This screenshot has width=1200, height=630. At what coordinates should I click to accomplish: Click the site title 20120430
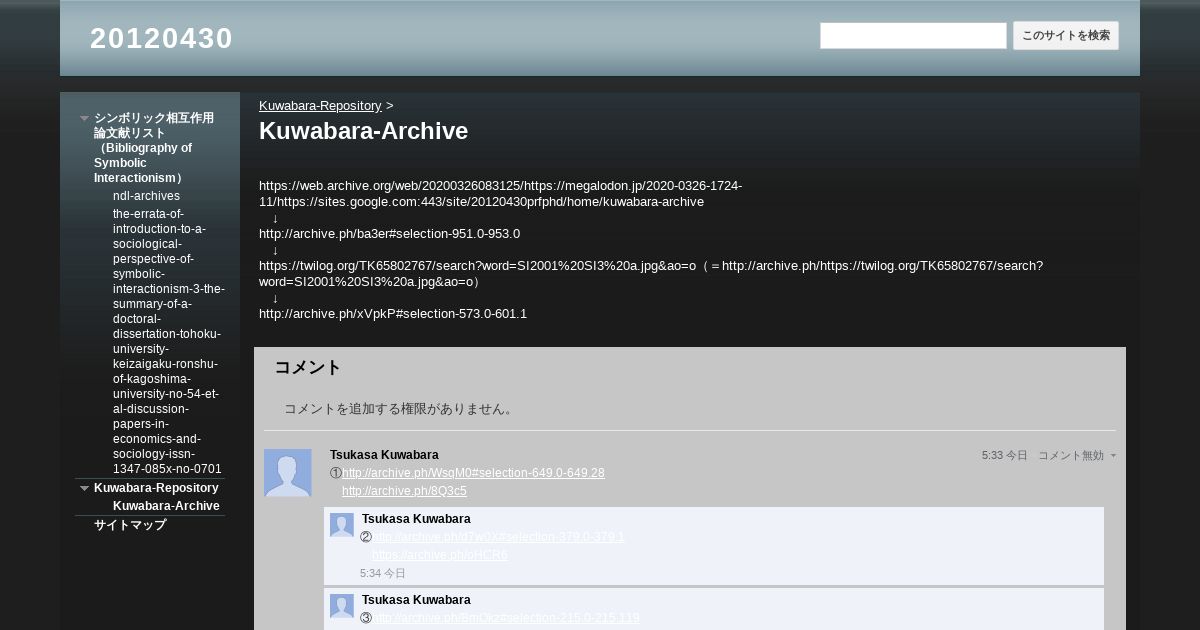point(161,38)
